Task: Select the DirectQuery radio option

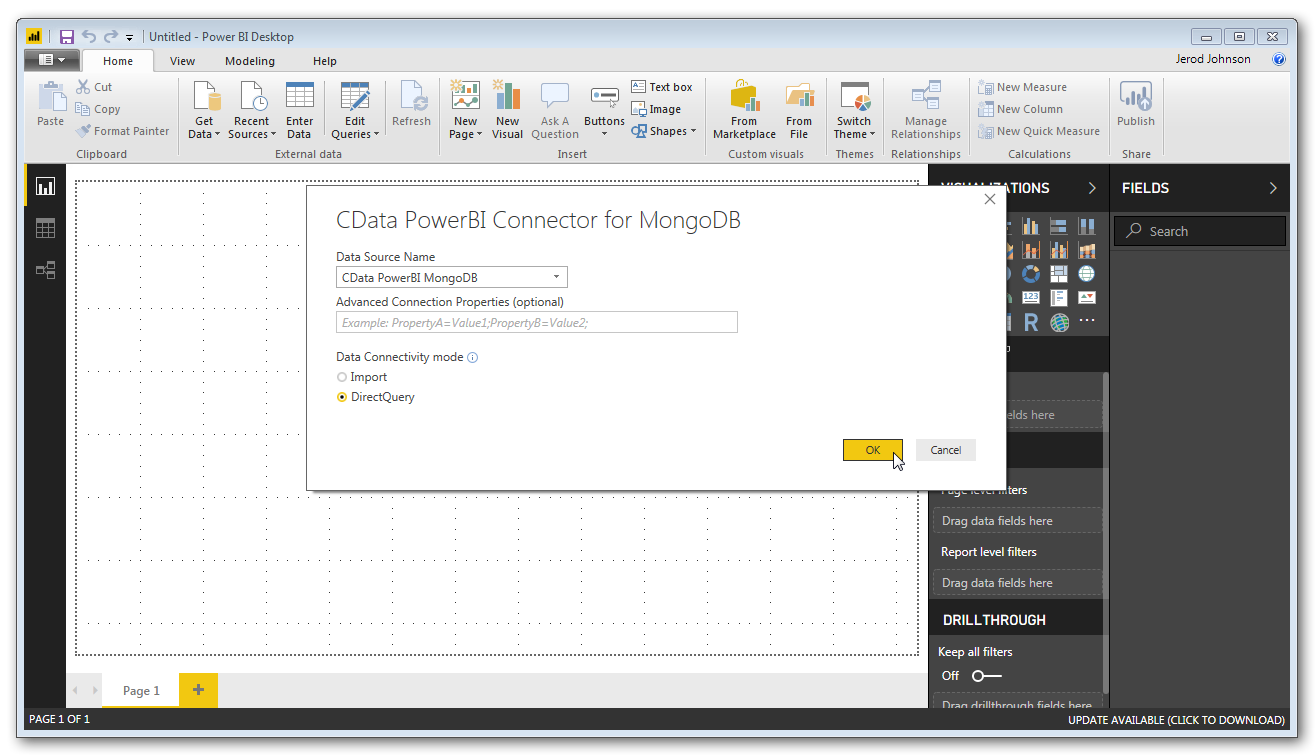Action: (x=342, y=397)
